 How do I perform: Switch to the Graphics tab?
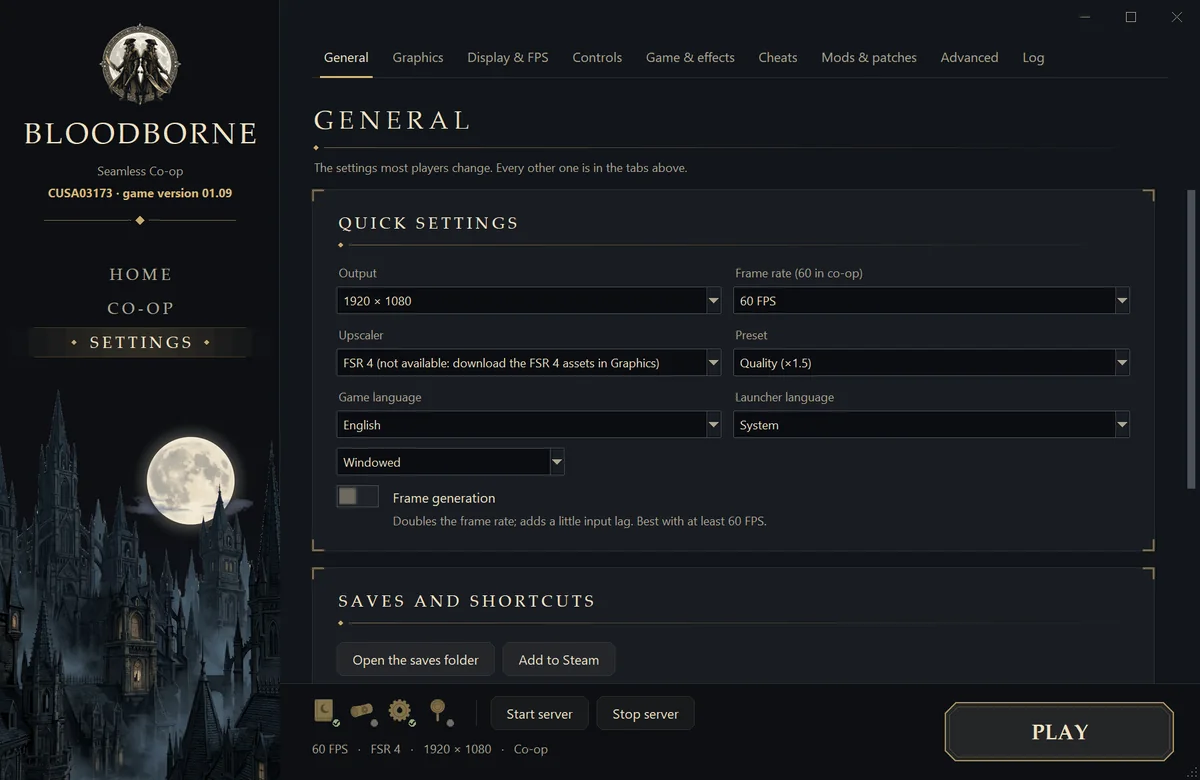[x=418, y=57]
